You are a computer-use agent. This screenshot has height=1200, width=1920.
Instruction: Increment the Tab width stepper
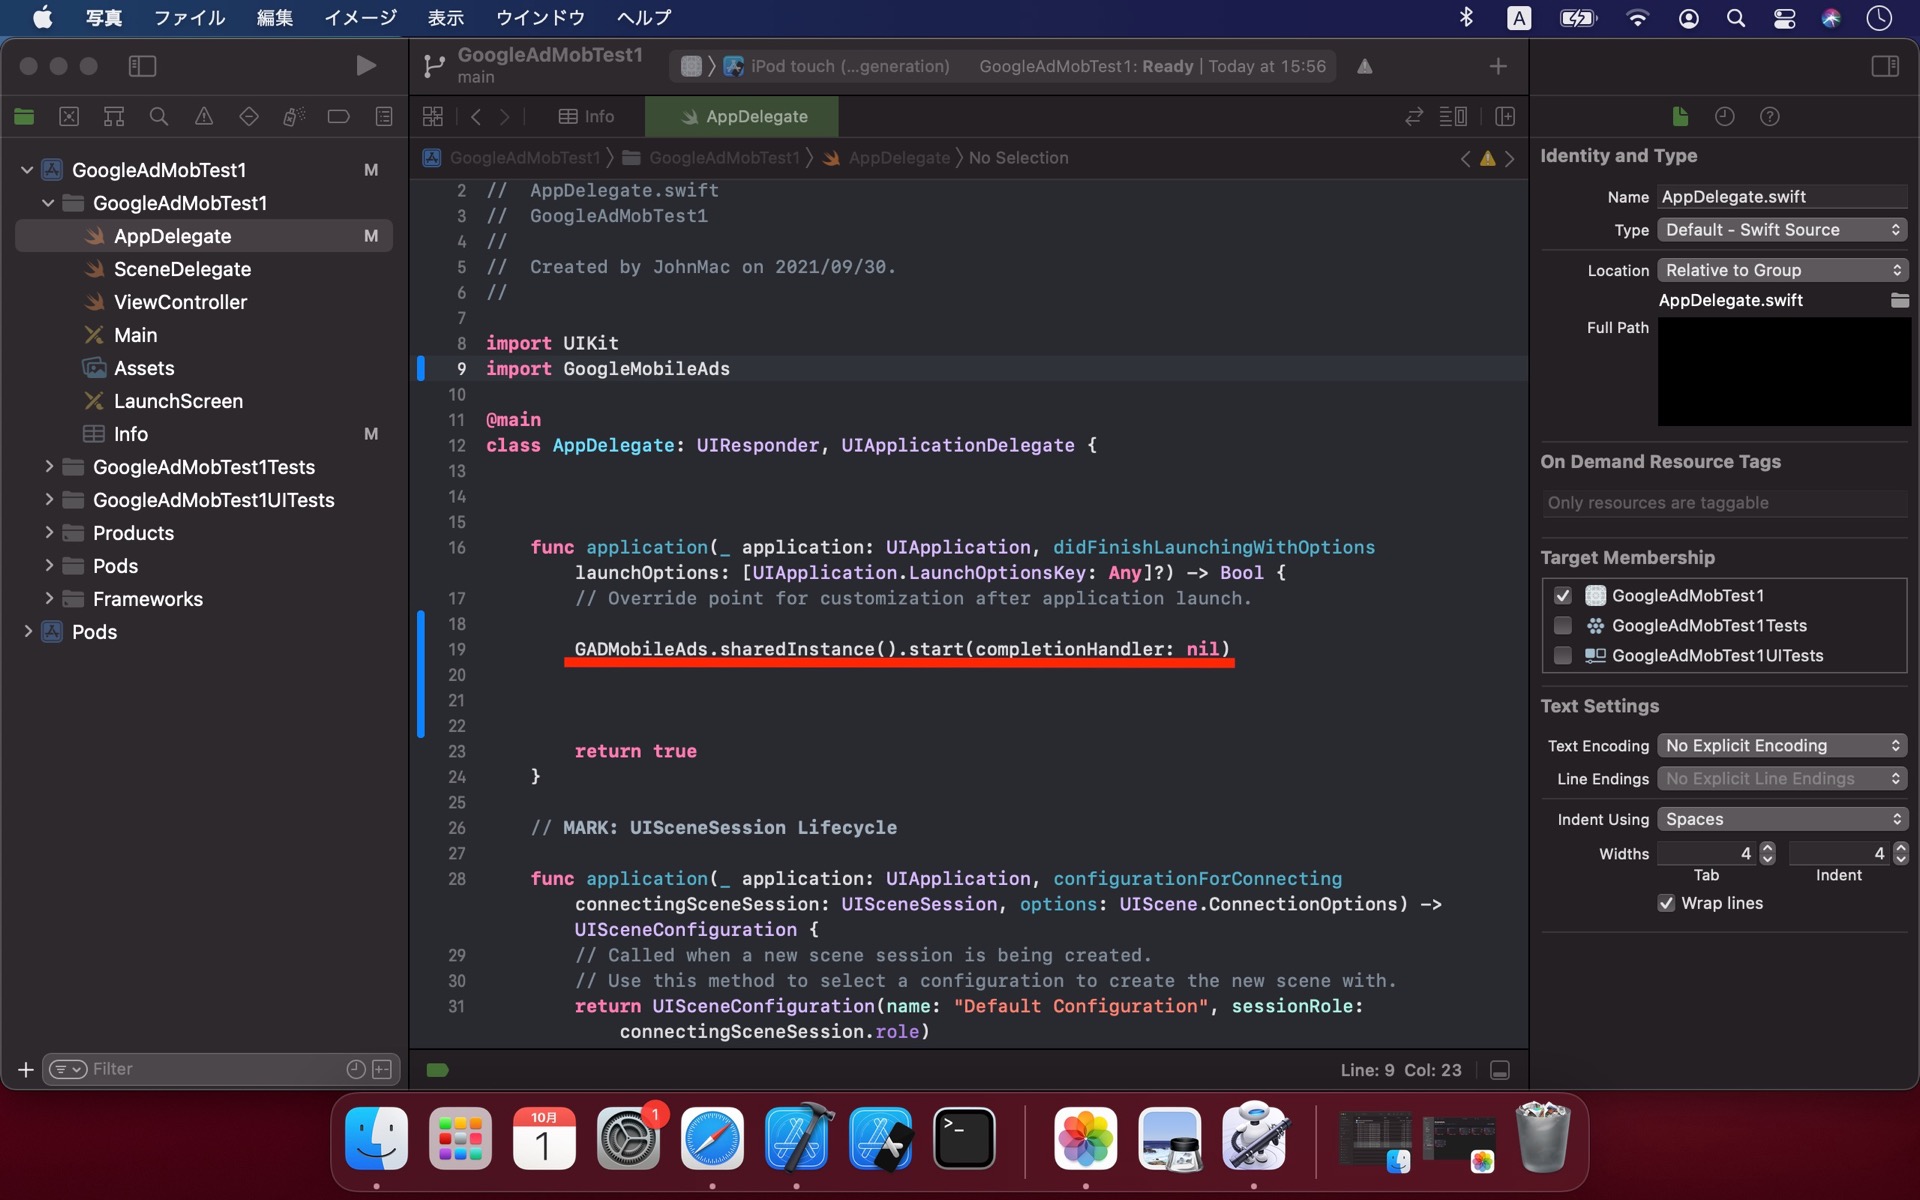click(x=1768, y=848)
